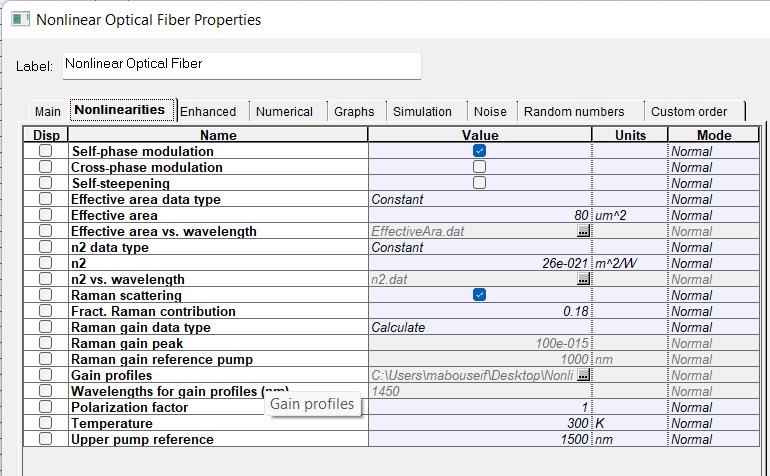Click the window icon in the title bar

coord(21,19)
